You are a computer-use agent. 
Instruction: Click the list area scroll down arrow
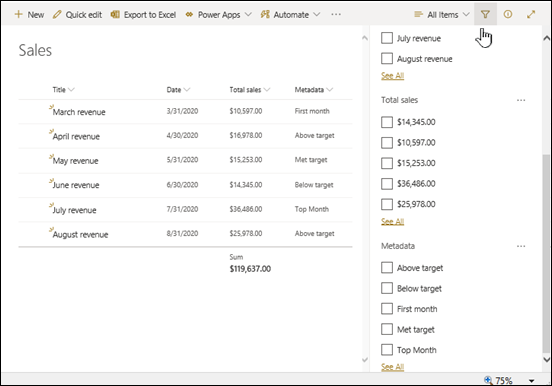pos(365,360)
